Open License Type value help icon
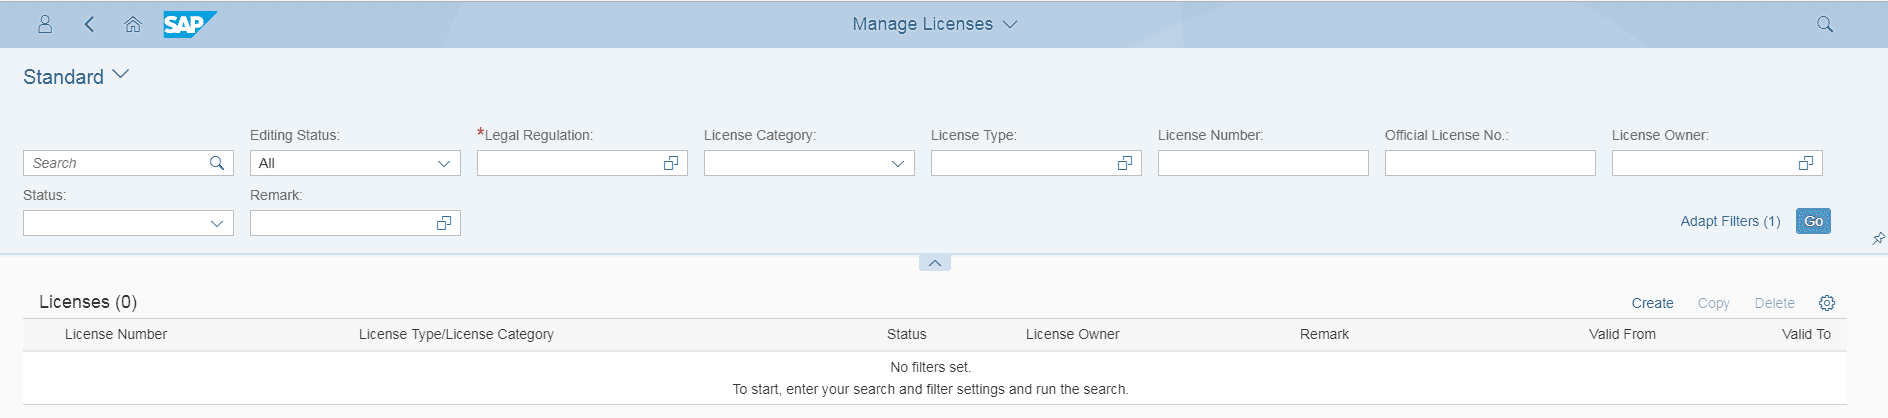The width and height of the screenshot is (1888, 418). pos(1125,163)
